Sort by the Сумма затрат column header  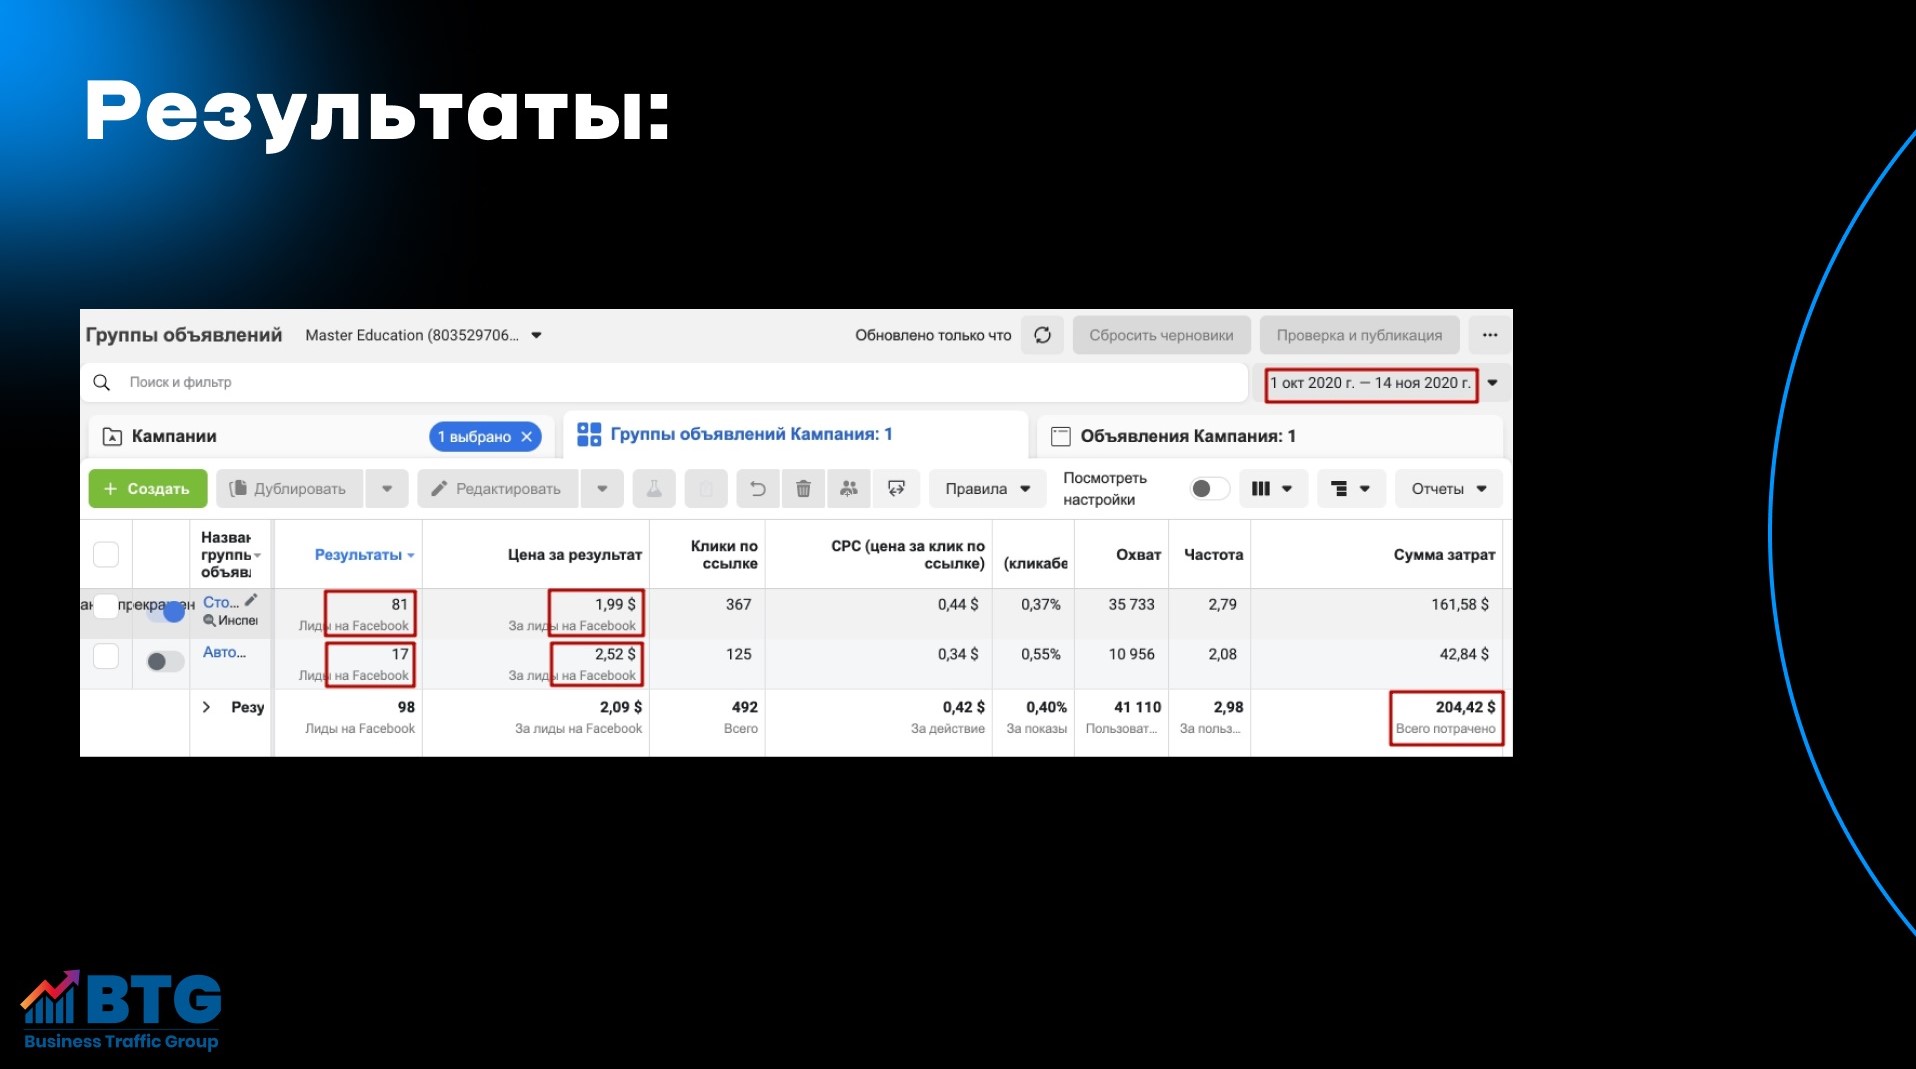1444,555
